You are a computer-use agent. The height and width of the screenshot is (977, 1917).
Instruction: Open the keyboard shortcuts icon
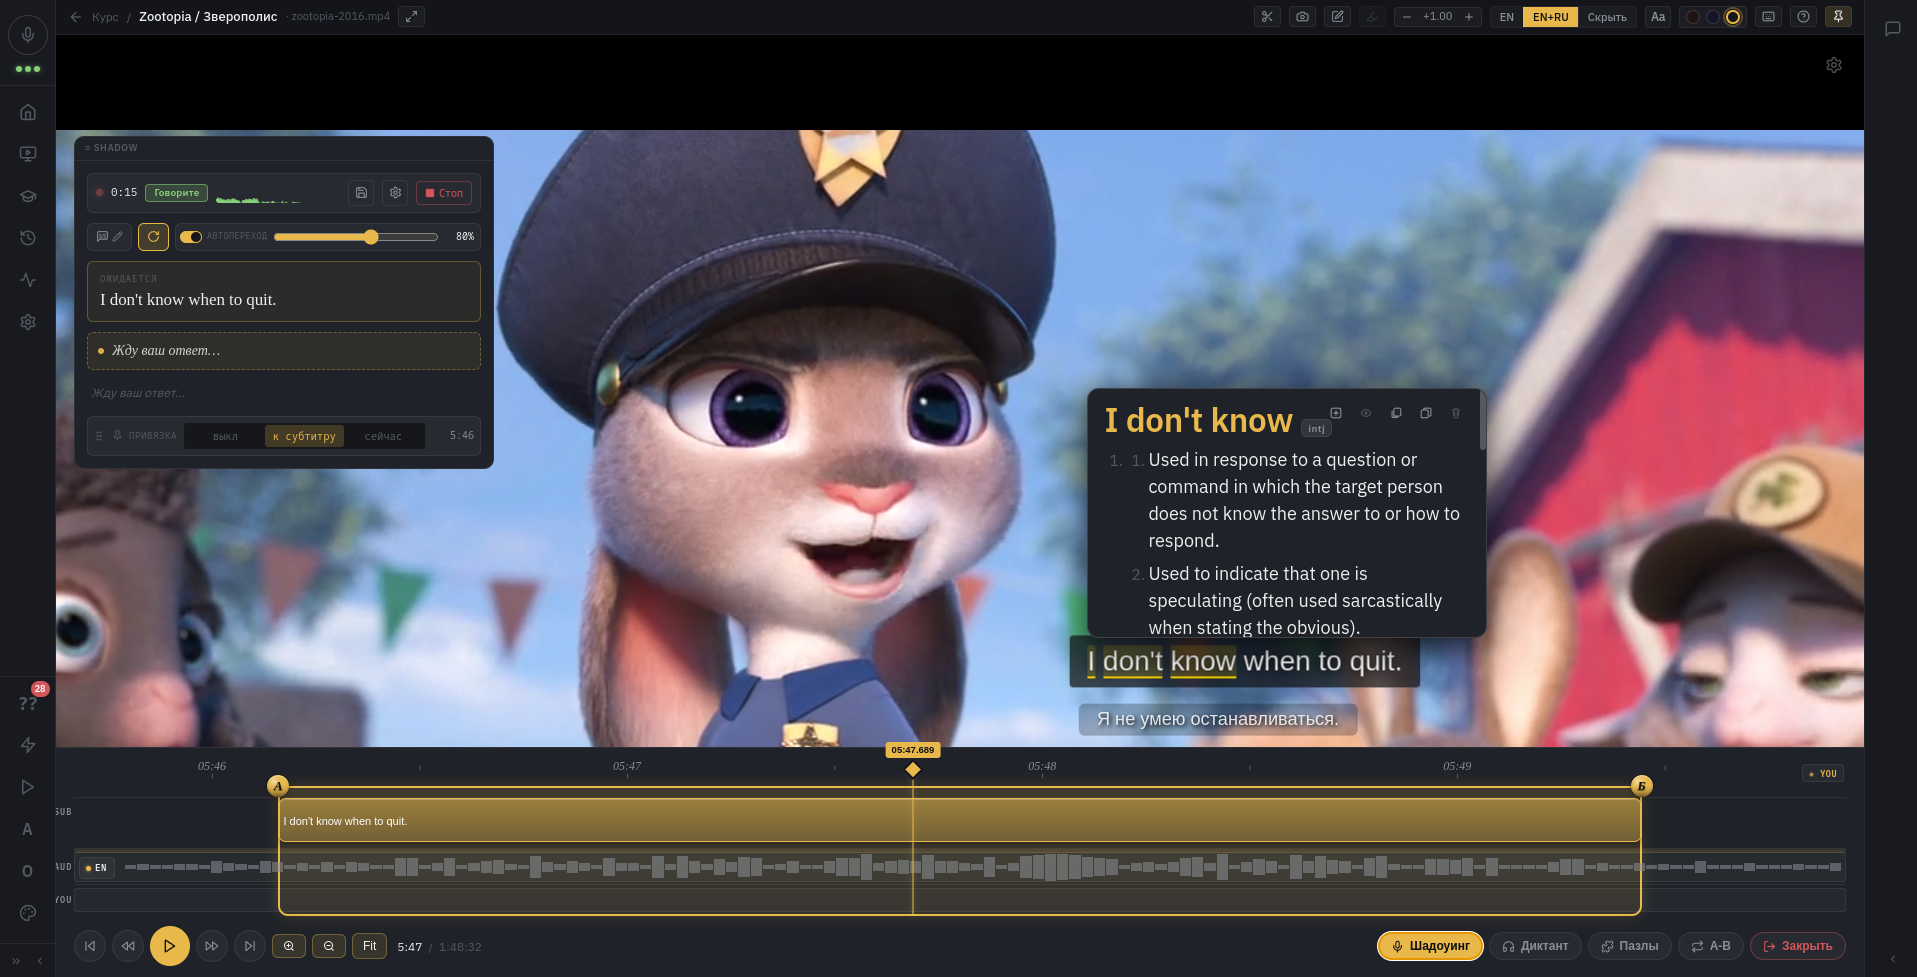1768,17
